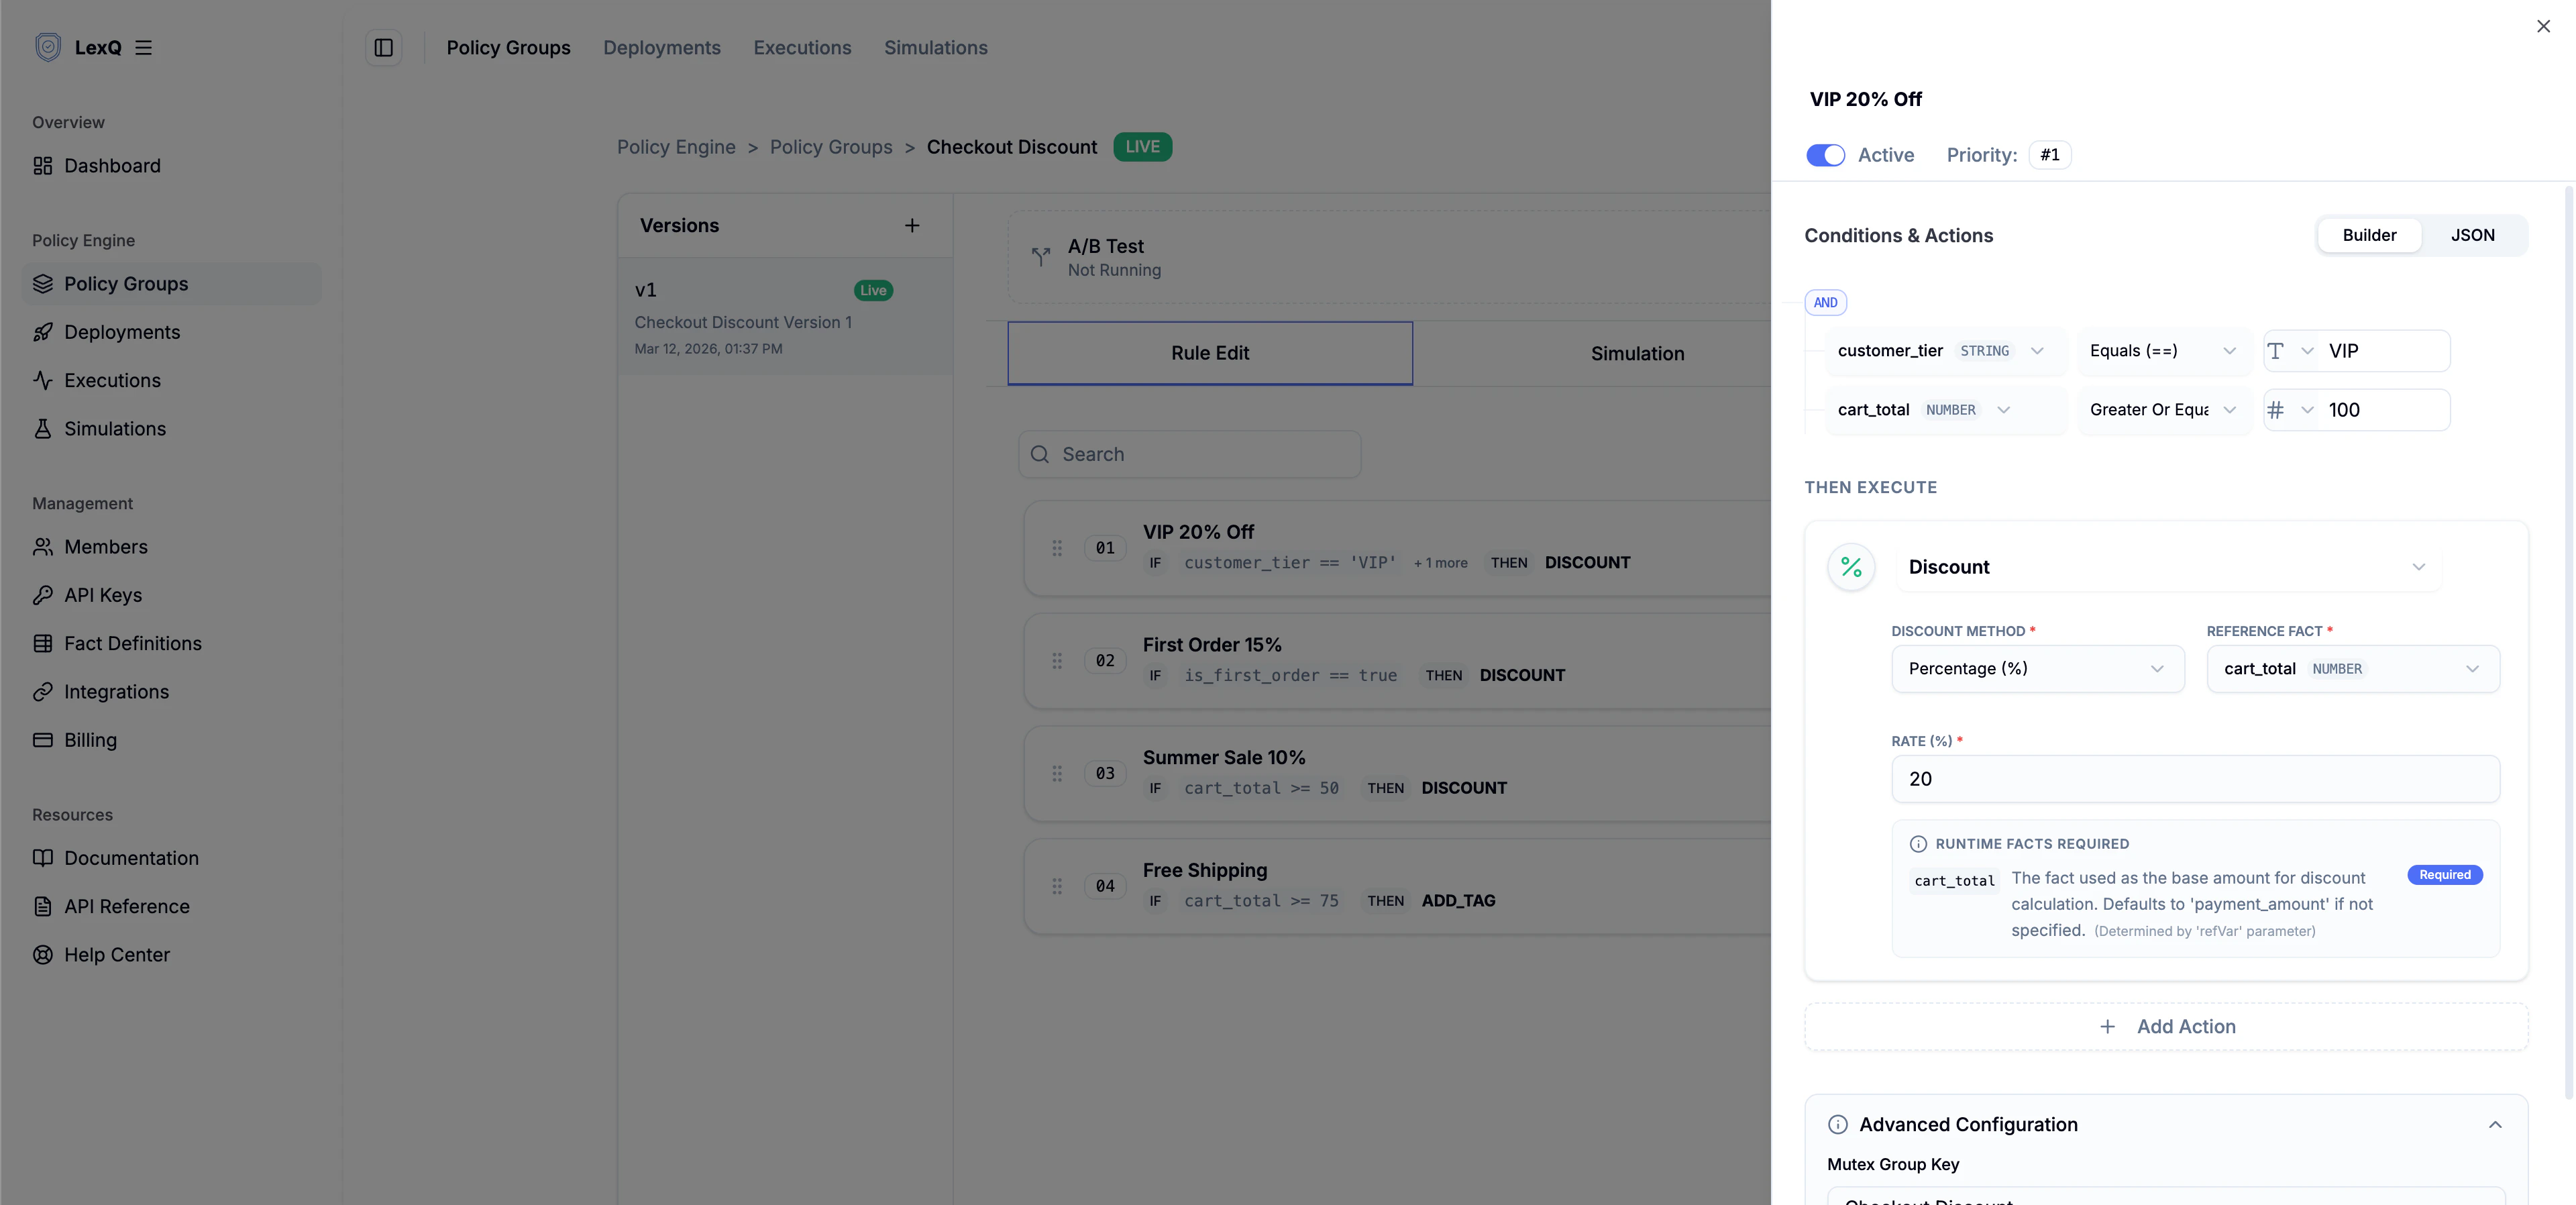2576x1205 pixels.
Task: Open the Reference Fact cart_total dropdown
Action: (x=2351, y=668)
